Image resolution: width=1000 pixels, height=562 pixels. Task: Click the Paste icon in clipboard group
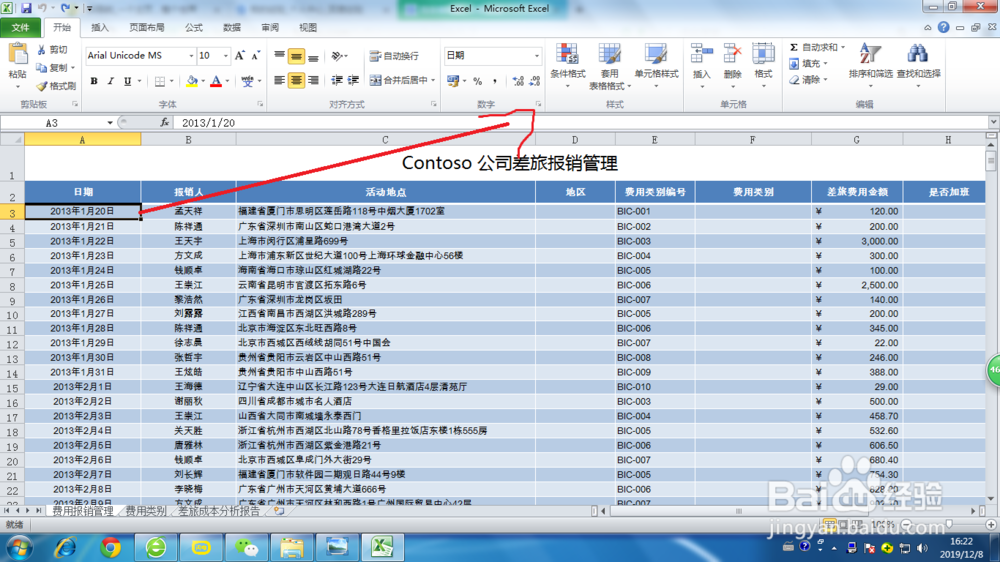17,55
